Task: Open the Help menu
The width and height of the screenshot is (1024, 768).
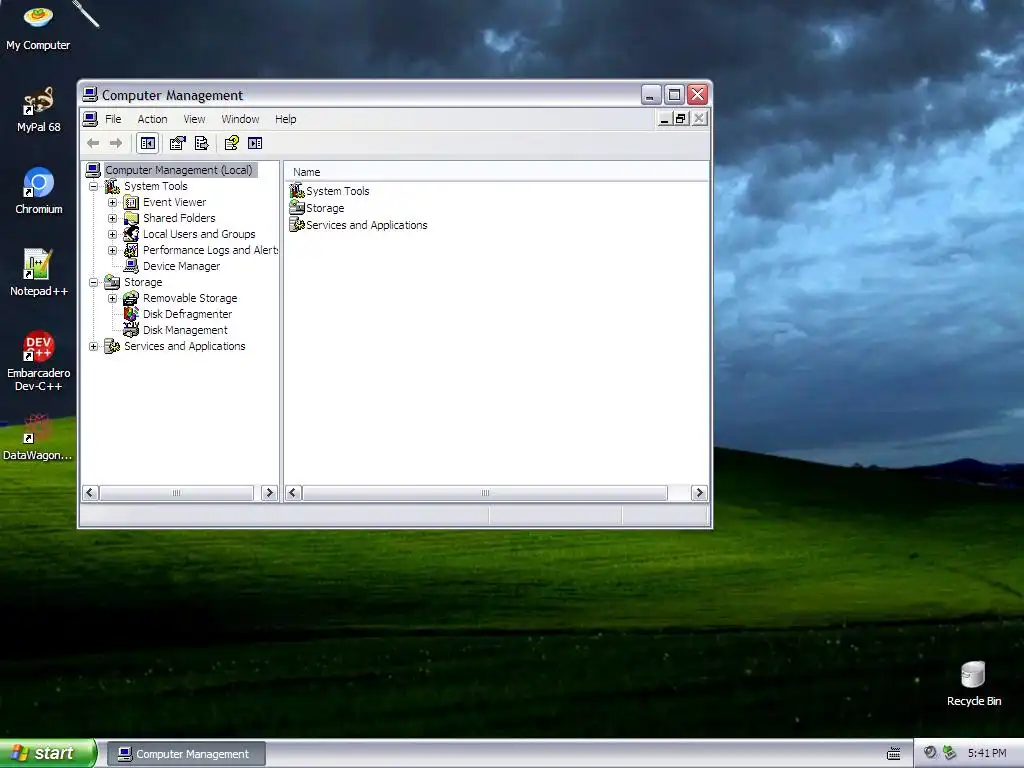Action: point(285,119)
